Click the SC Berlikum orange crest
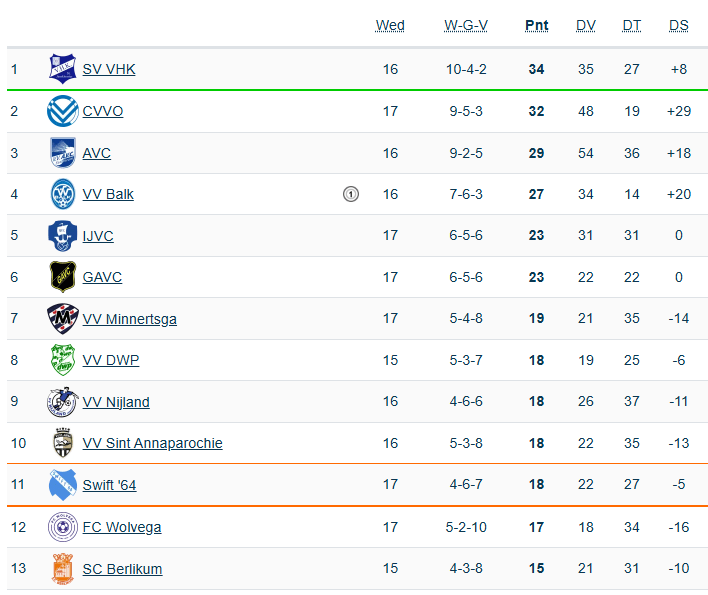 point(63,569)
